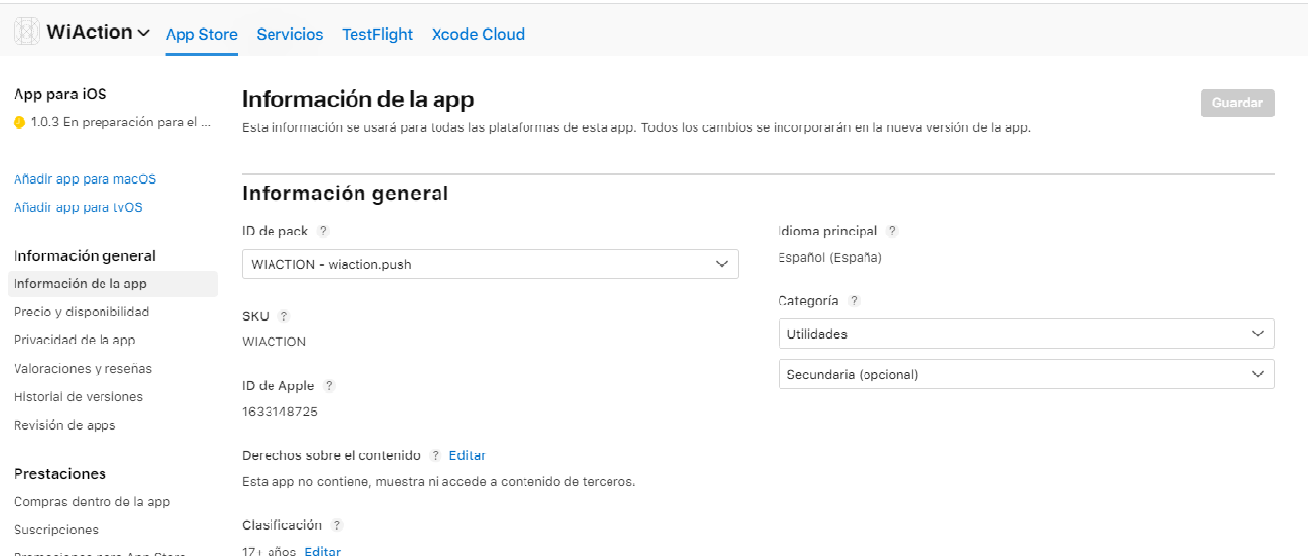
Task: Click the App para iOS sidebar heading
Action: (x=60, y=94)
